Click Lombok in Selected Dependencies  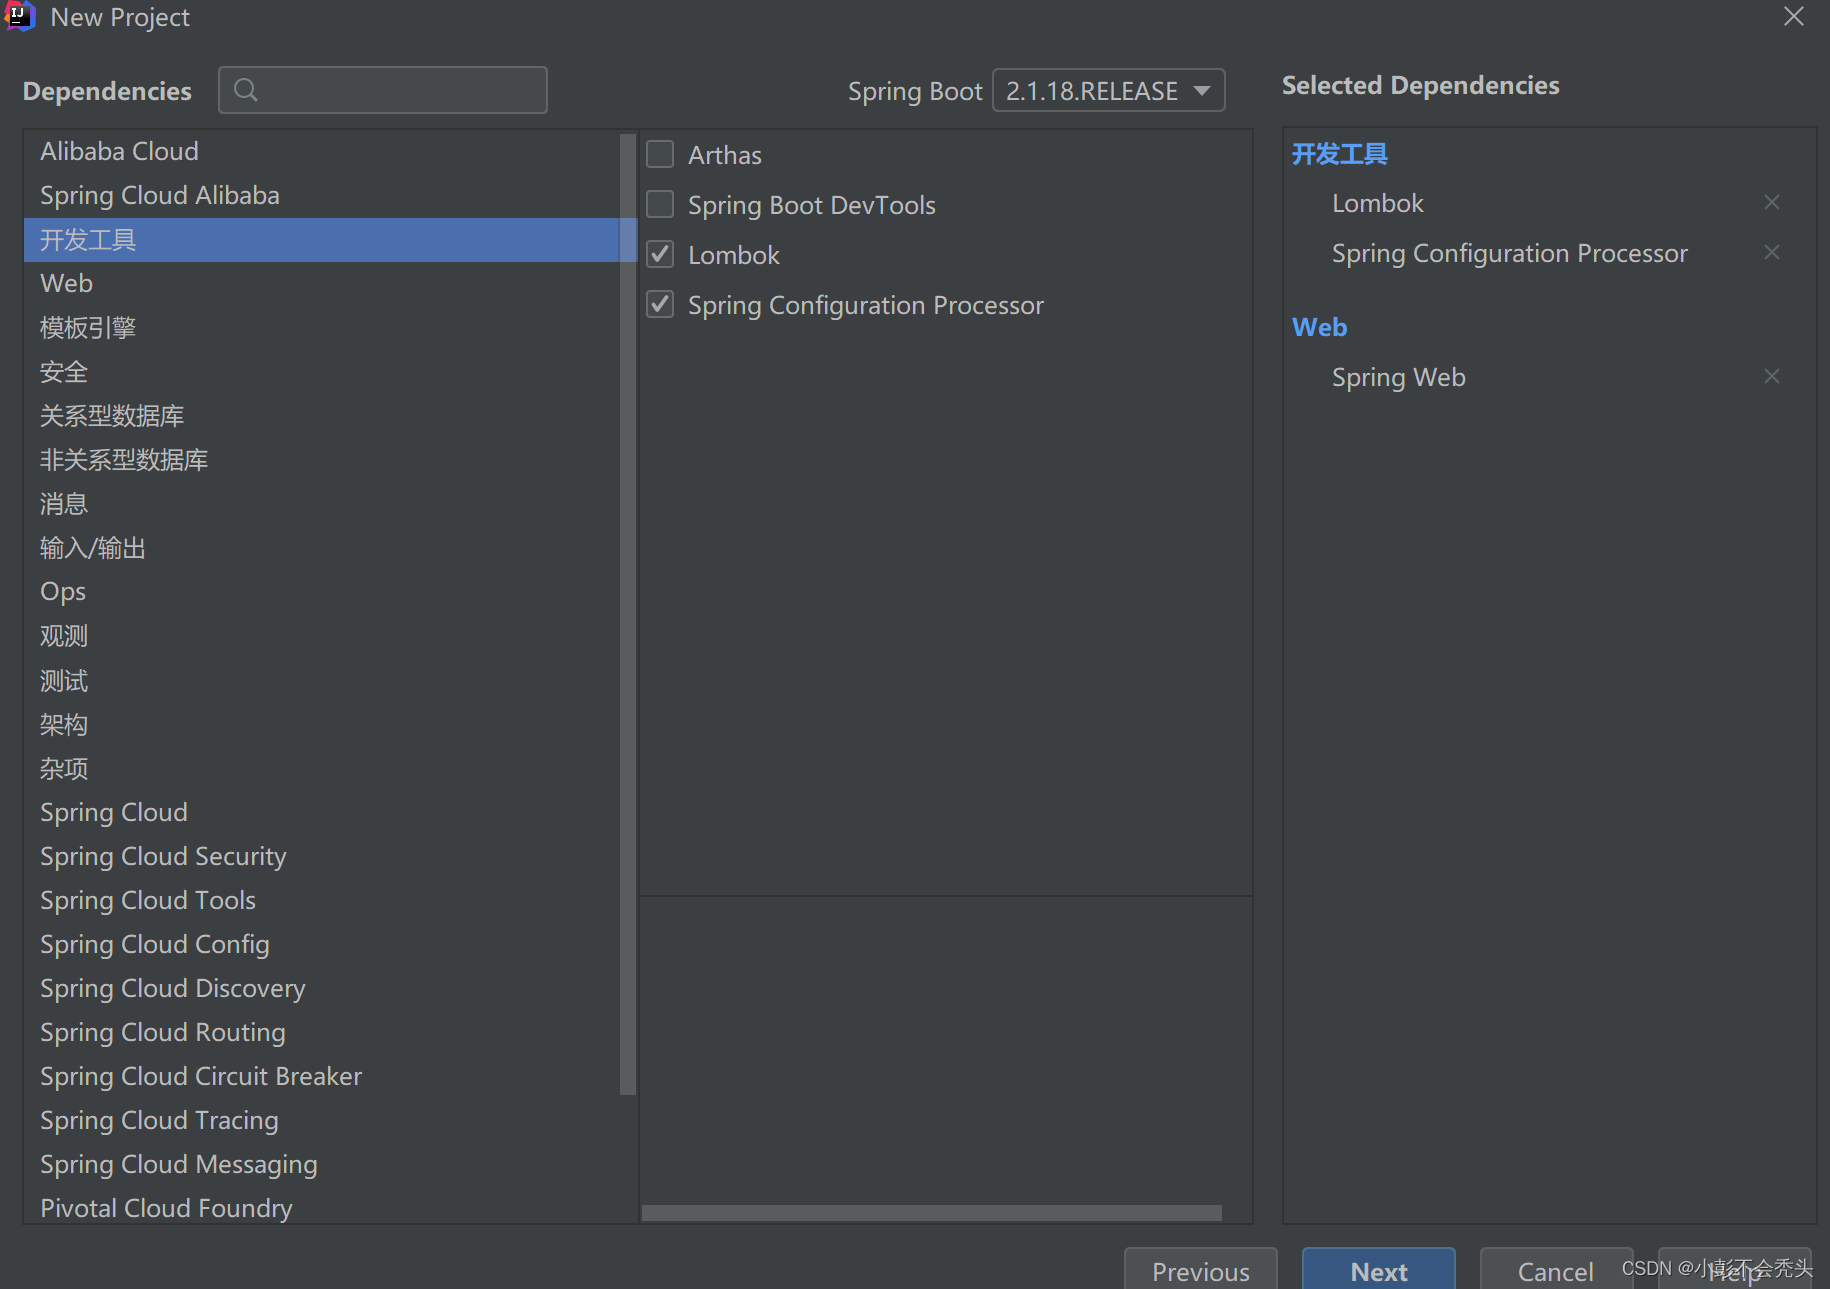point(1377,203)
